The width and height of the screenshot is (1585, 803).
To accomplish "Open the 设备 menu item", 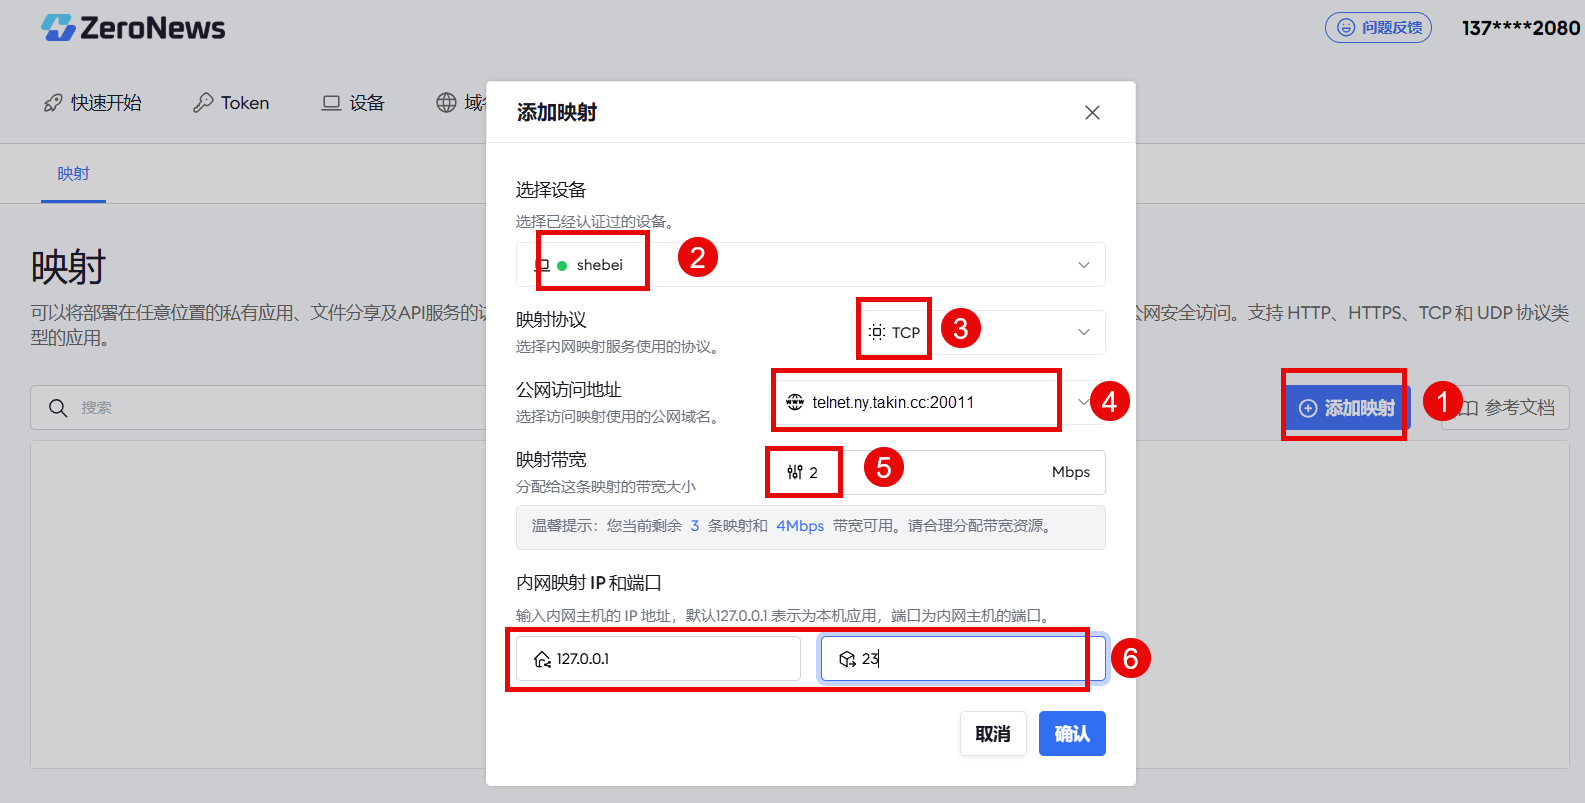I will pos(353,103).
